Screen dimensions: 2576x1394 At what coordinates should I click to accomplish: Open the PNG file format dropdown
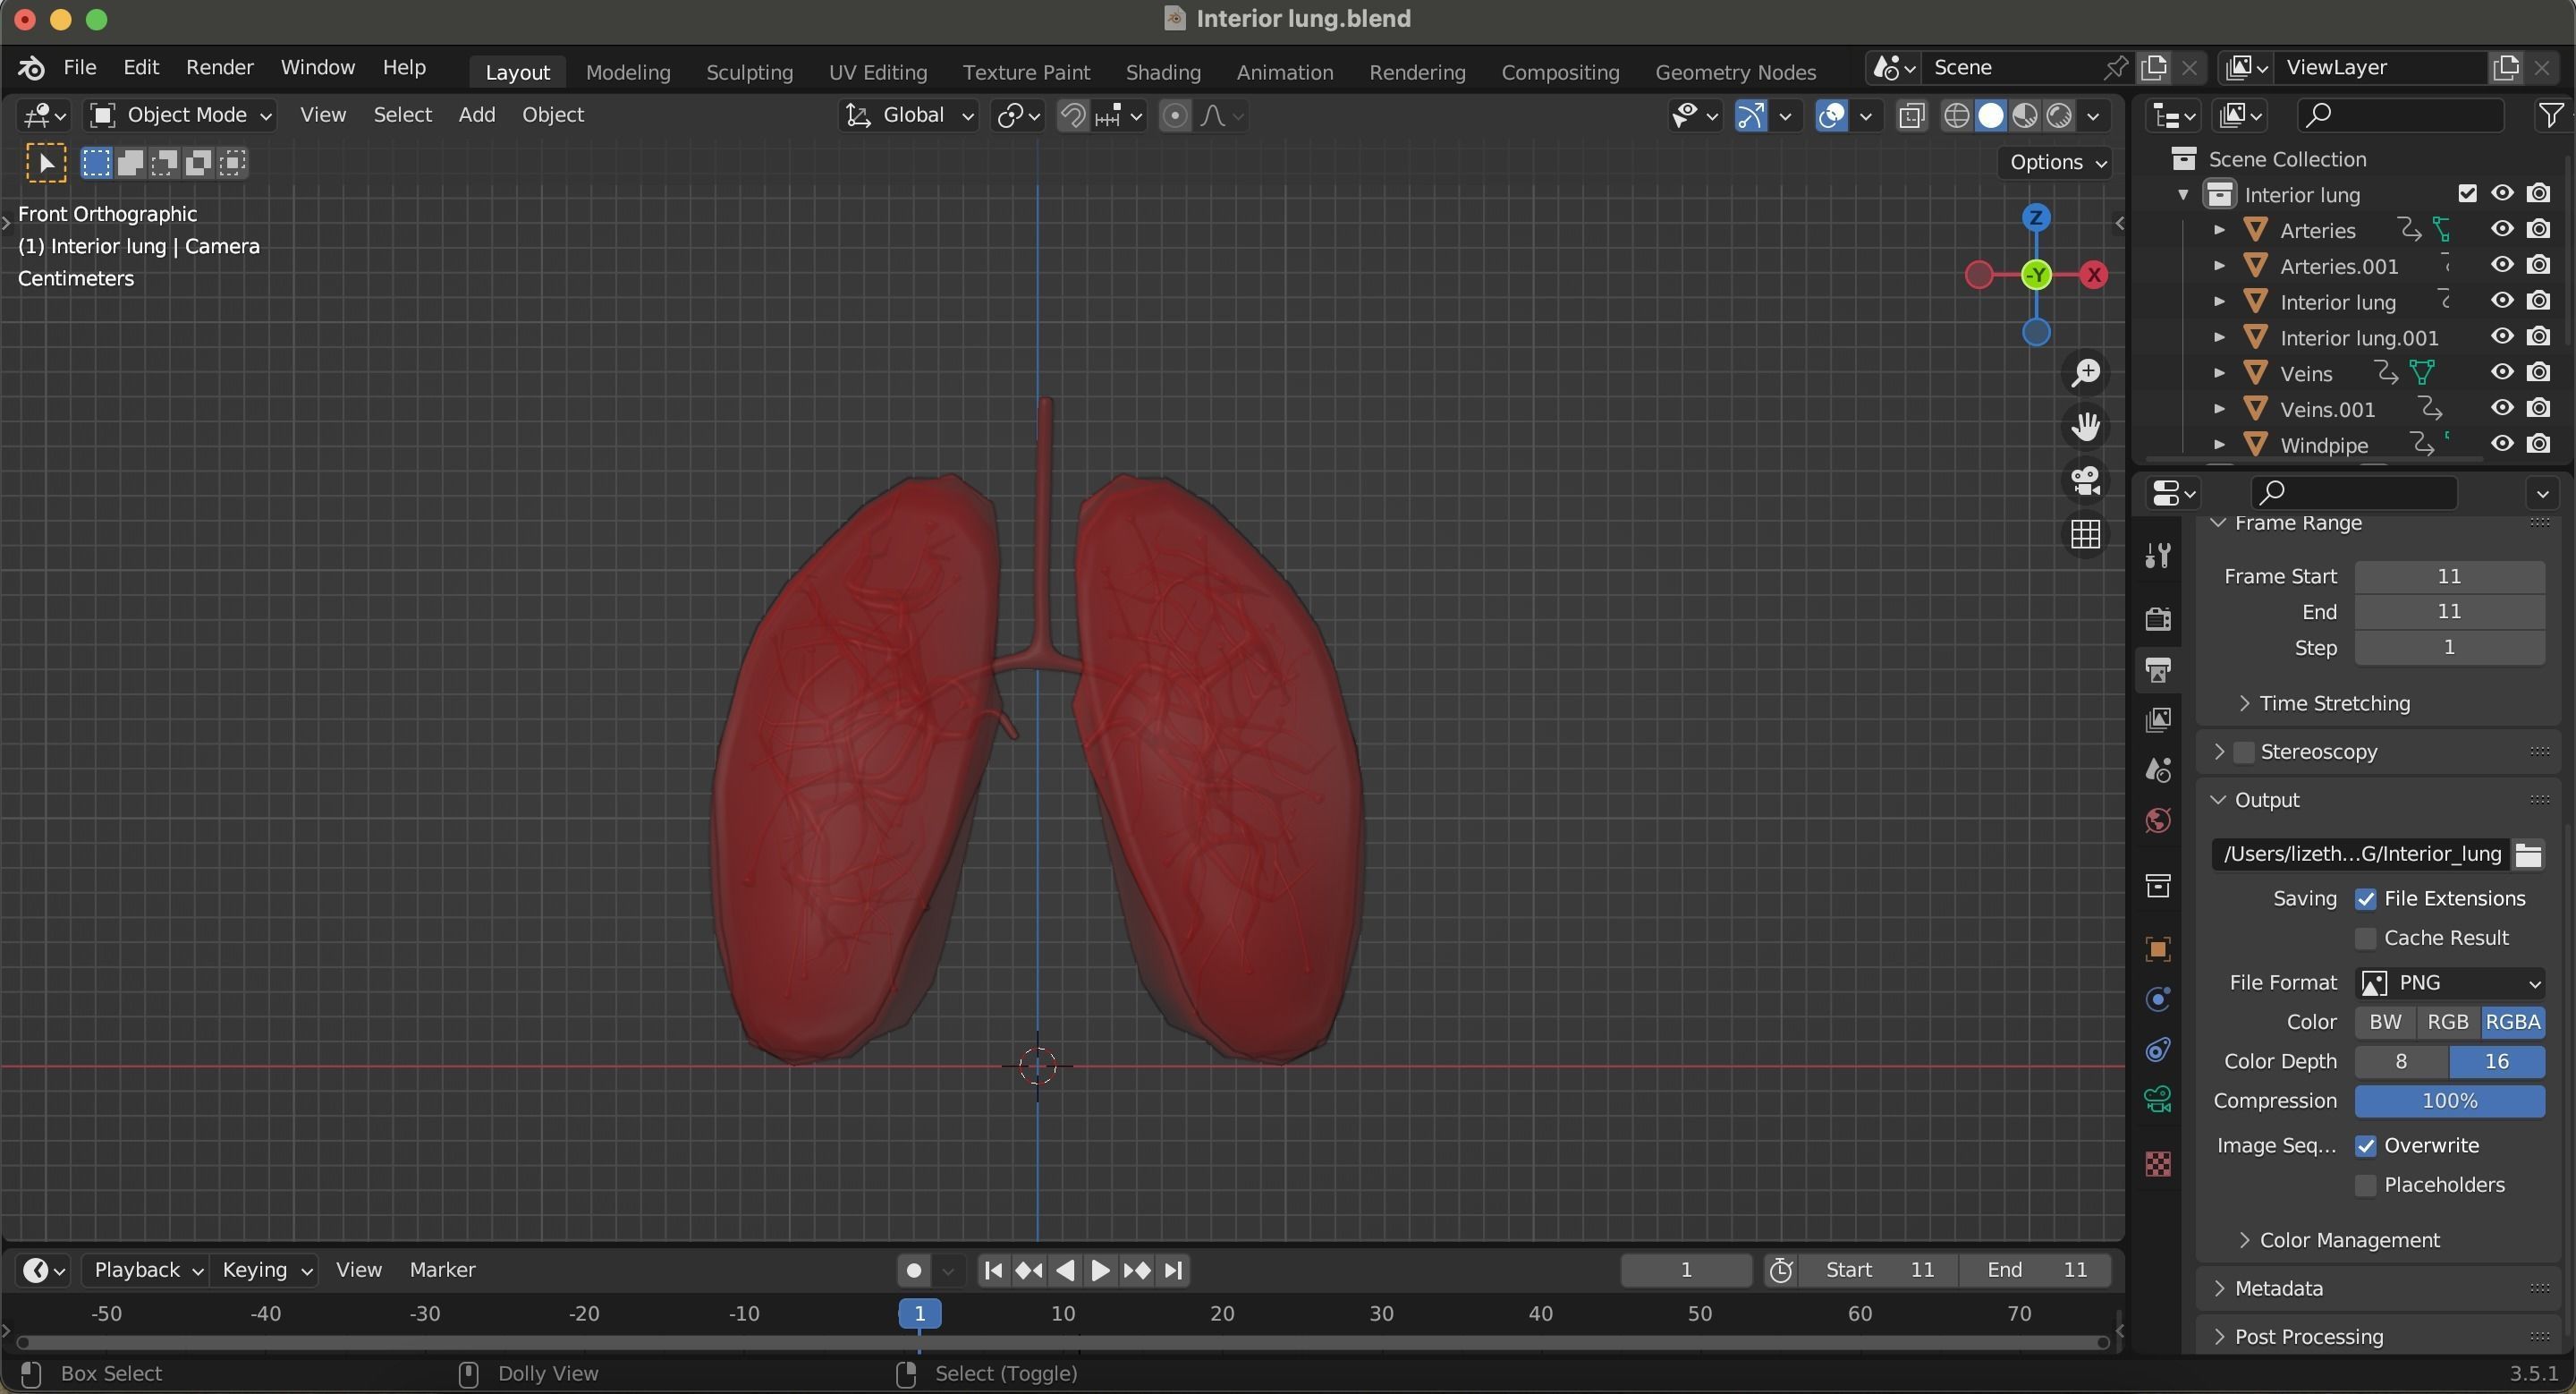click(x=2450, y=983)
